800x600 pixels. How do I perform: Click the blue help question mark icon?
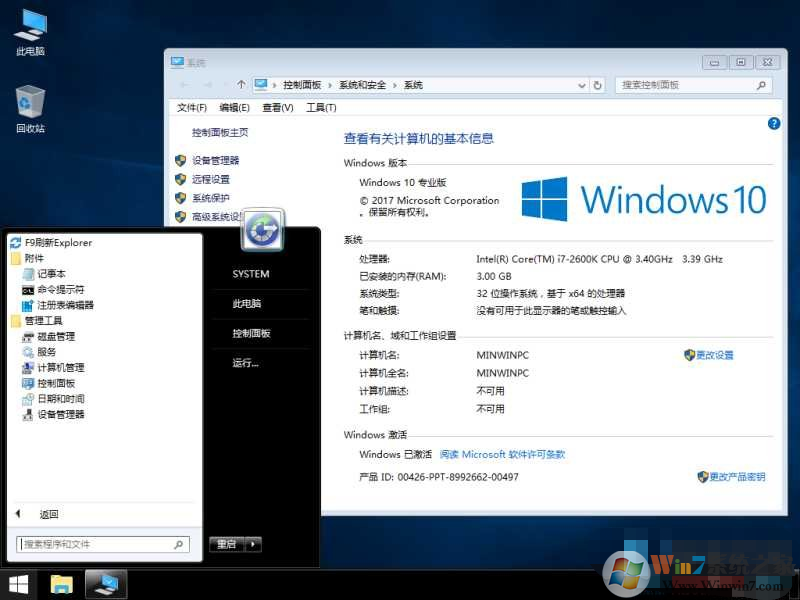click(x=773, y=123)
